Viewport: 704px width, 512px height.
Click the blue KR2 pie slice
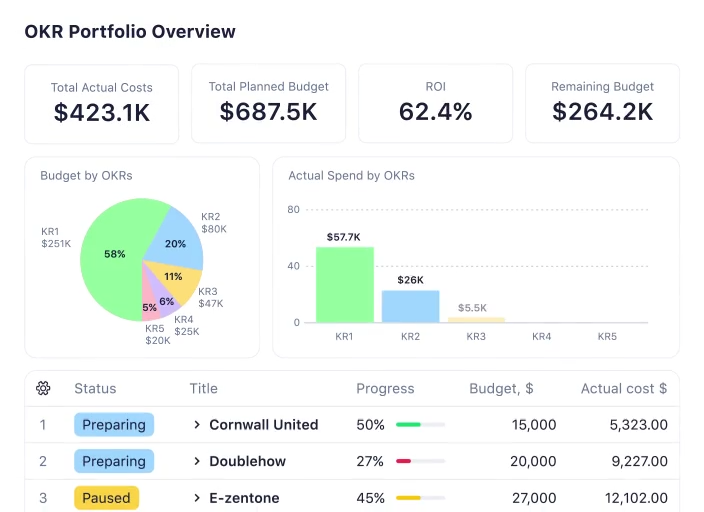[177, 240]
